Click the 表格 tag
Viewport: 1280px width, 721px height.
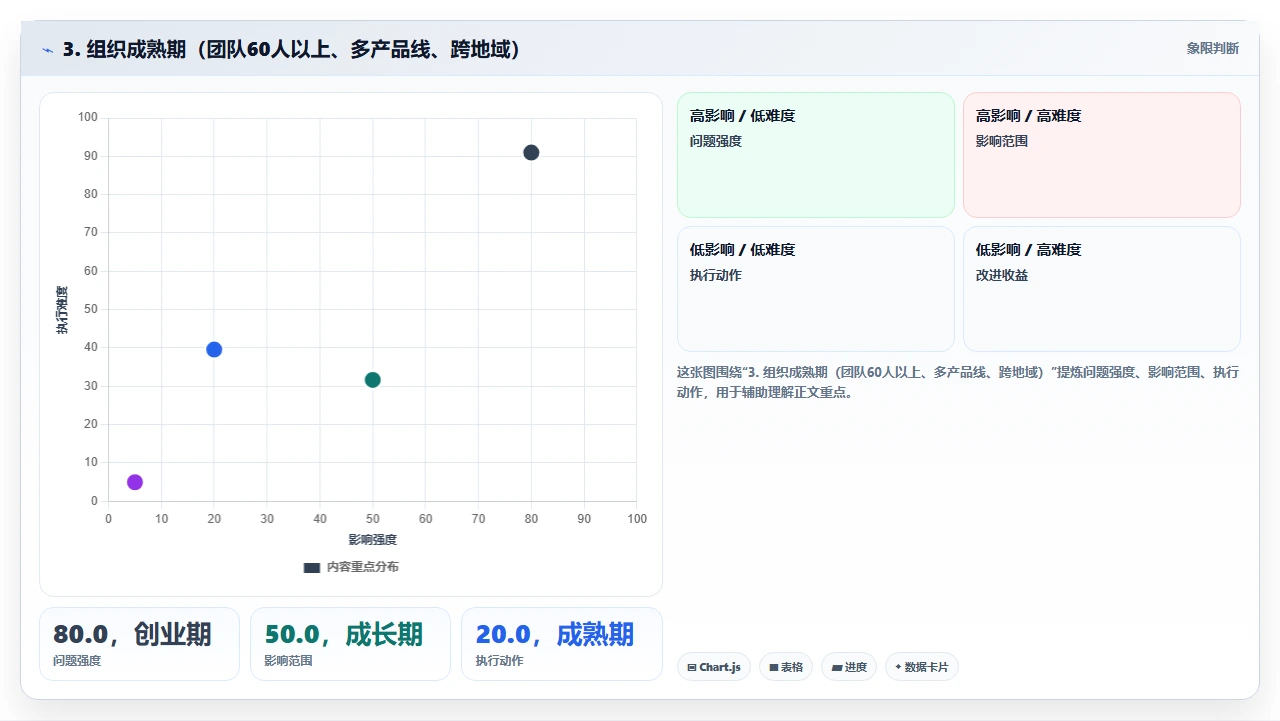tap(786, 667)
